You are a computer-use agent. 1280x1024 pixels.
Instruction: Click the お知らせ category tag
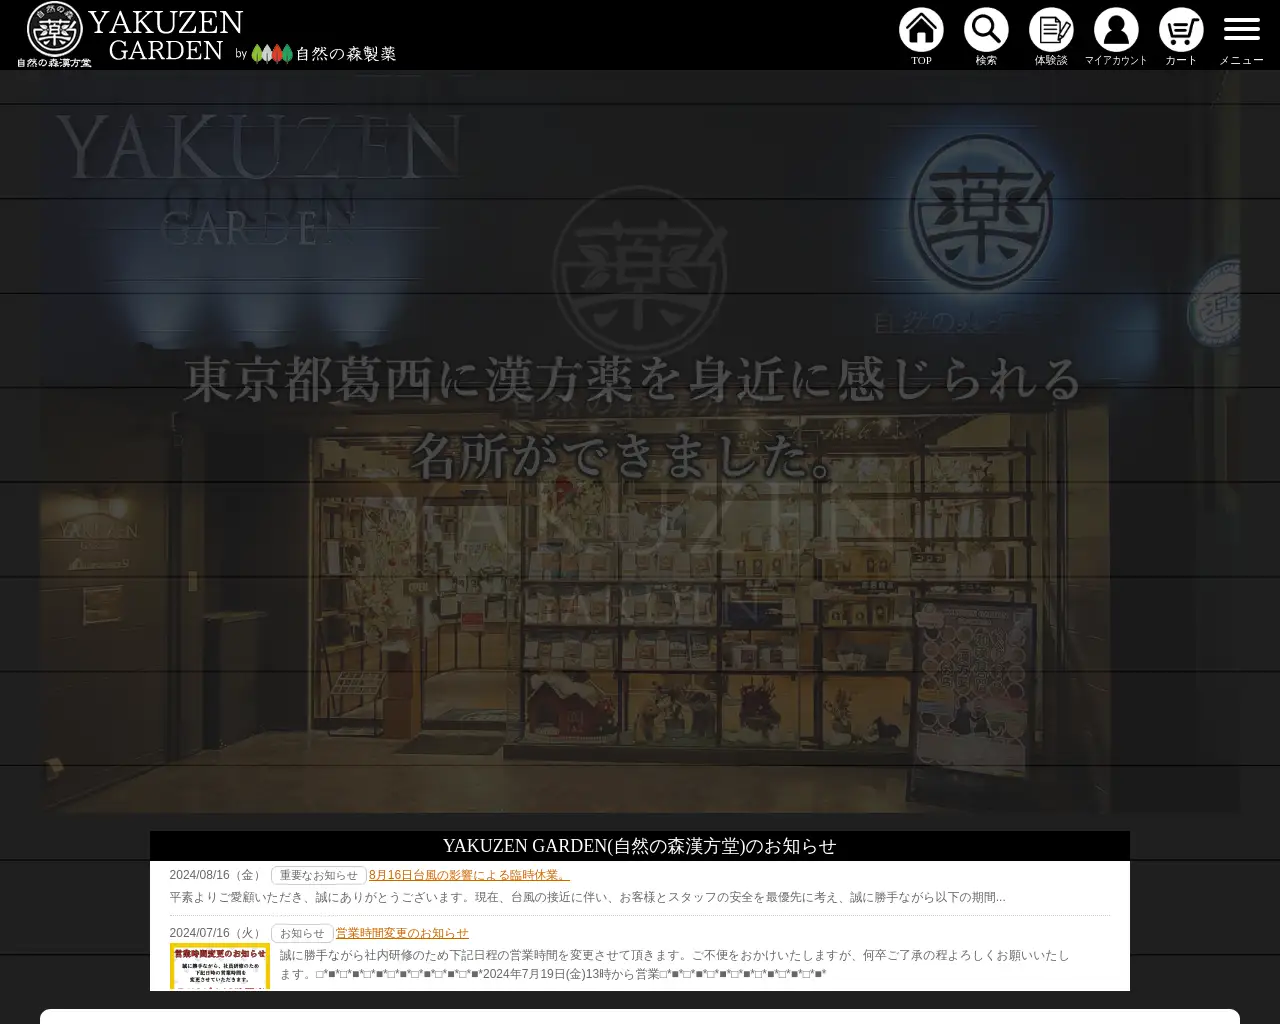tap(302, 933)
